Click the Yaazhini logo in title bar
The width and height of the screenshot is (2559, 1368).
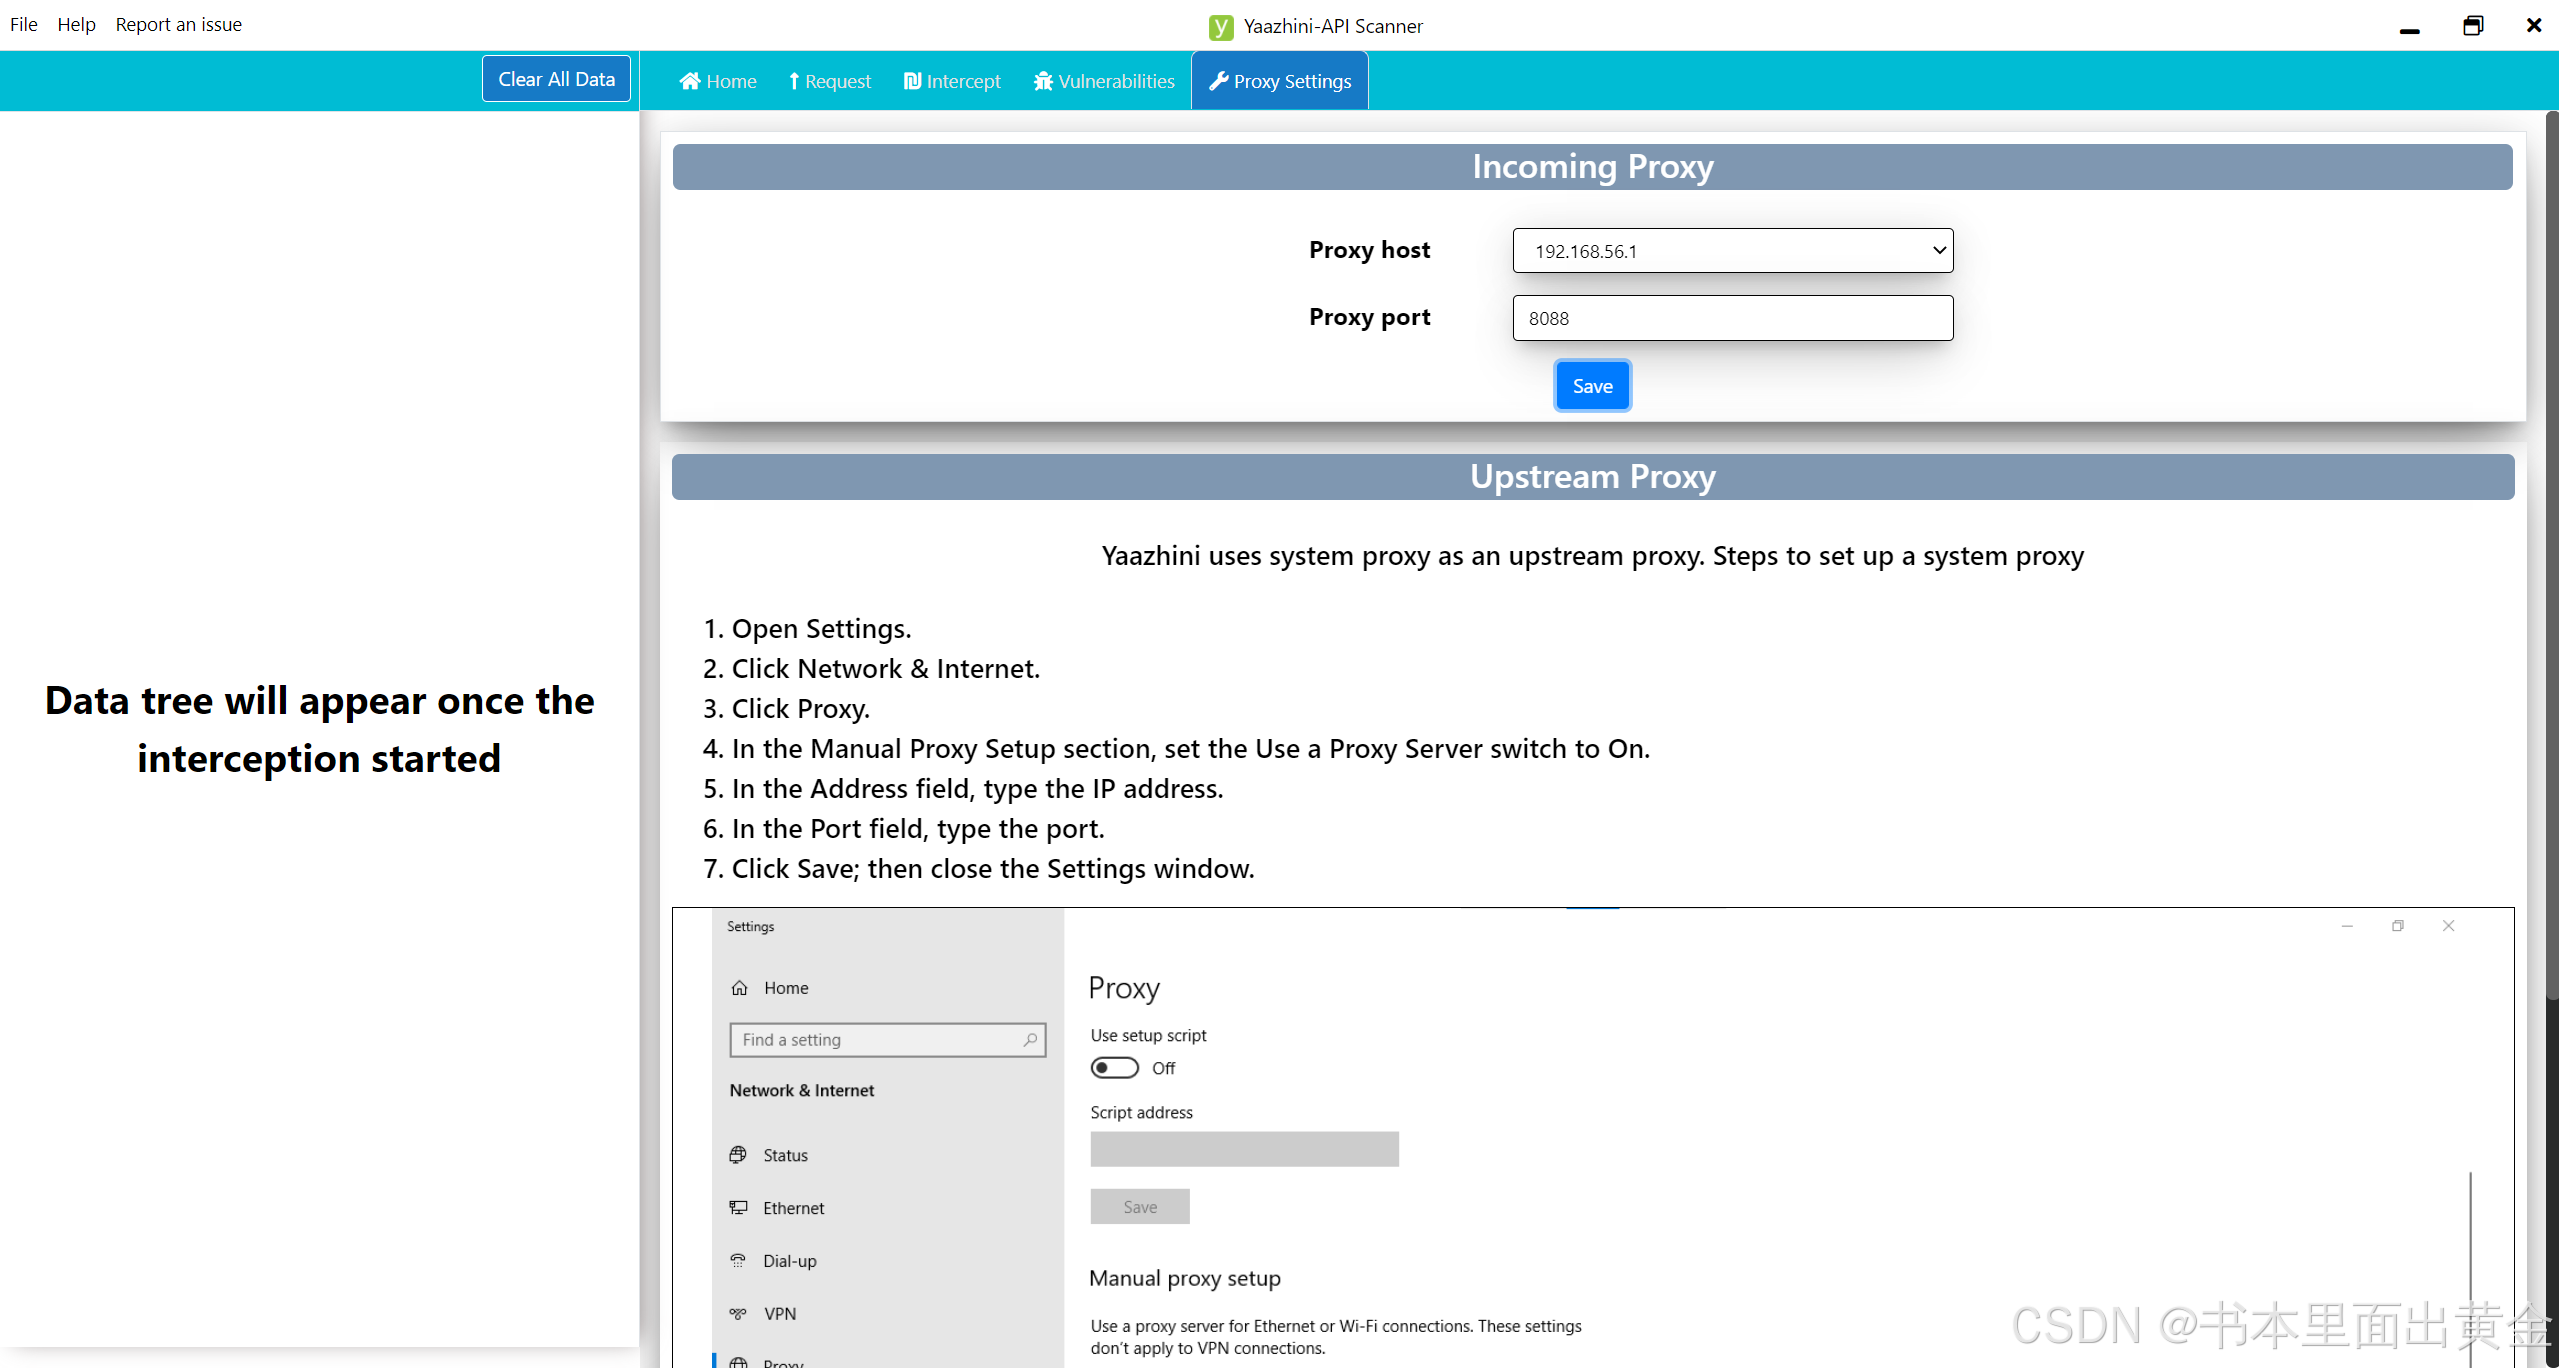(1221, 27)
